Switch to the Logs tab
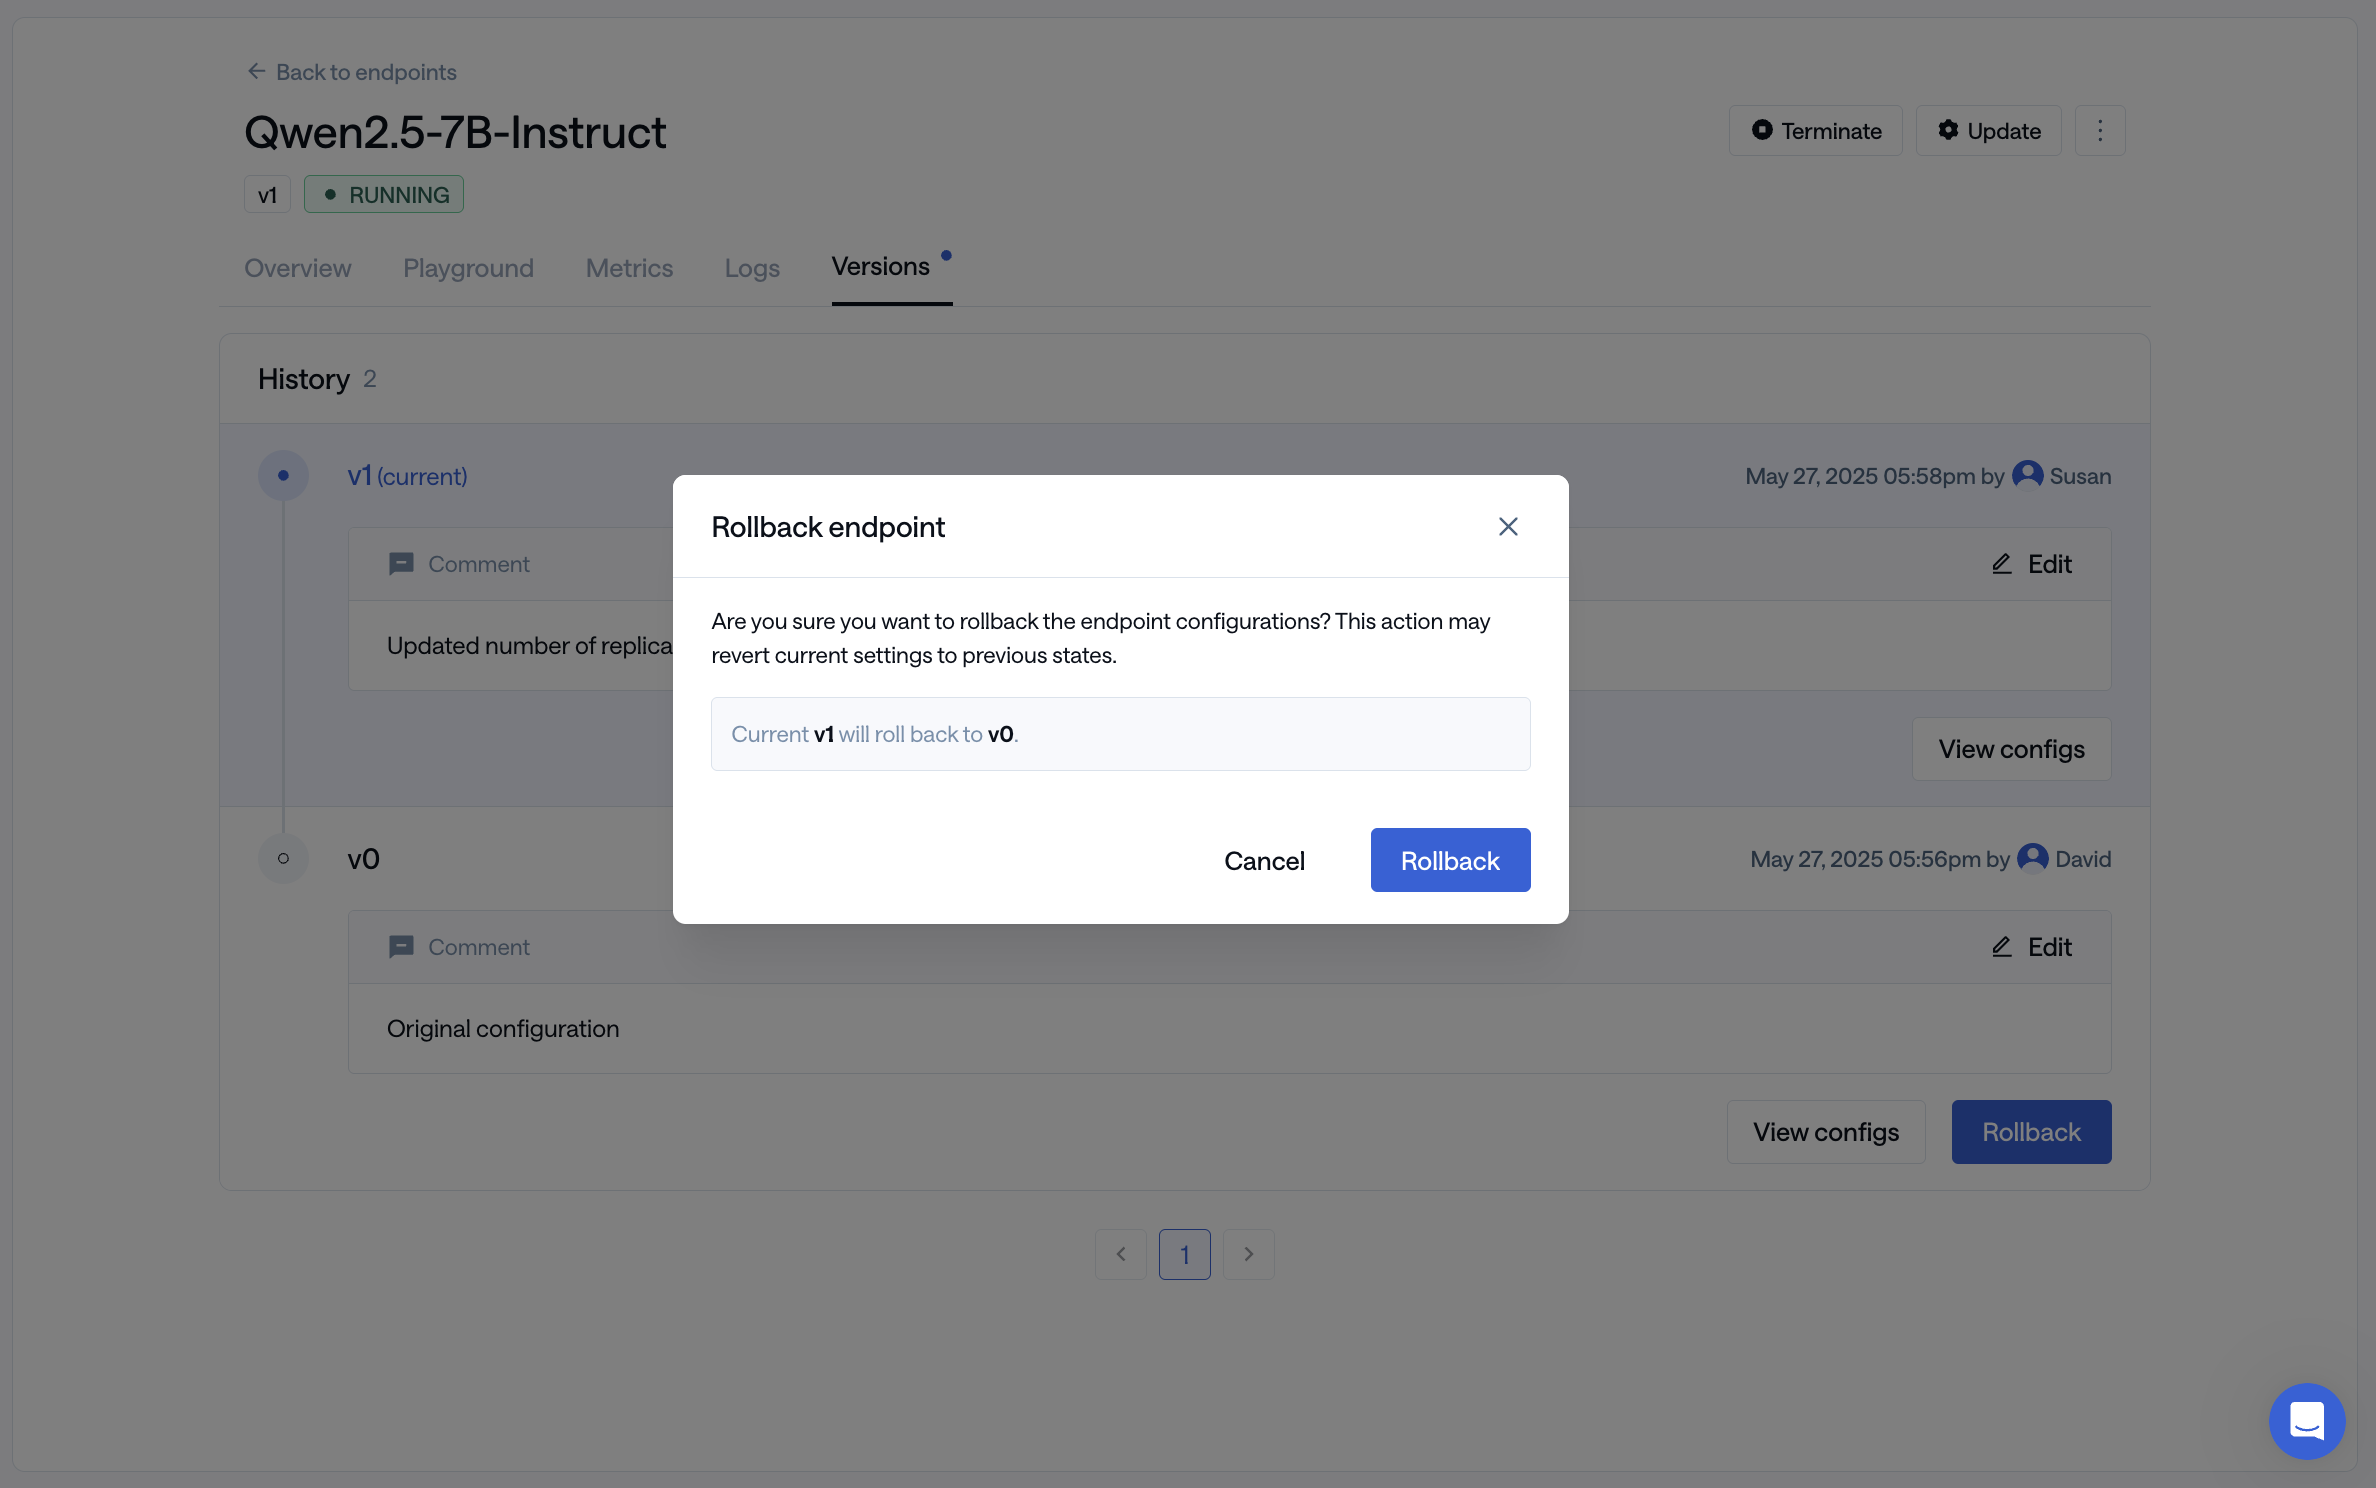This screenshot has height=1488, width=2376. 752,268
